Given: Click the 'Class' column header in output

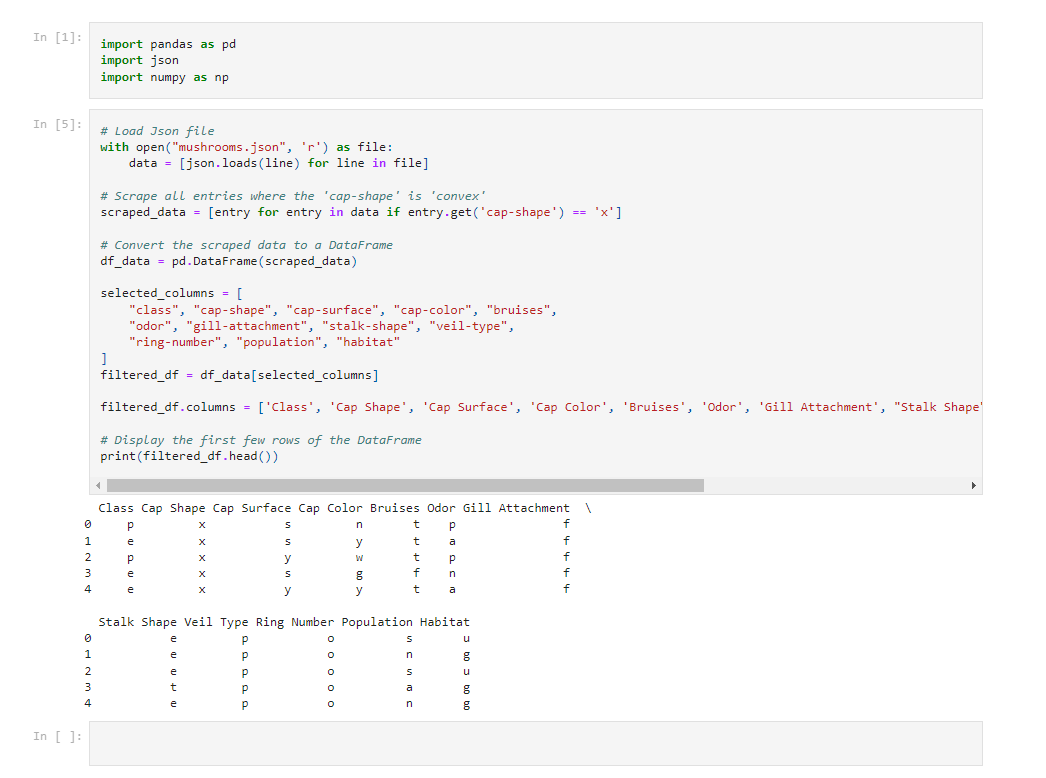Looking at the screenshot, I should pyautogui.click(x=115, y=507).
